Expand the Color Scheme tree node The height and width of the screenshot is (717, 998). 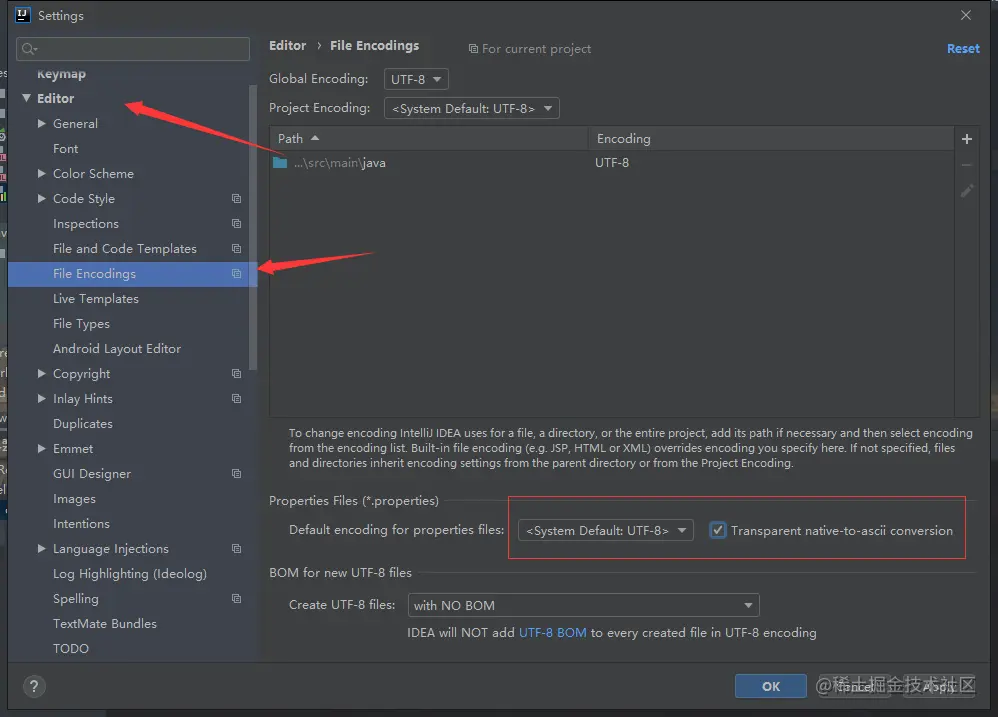pyautogui.click(x=41, y=173)
